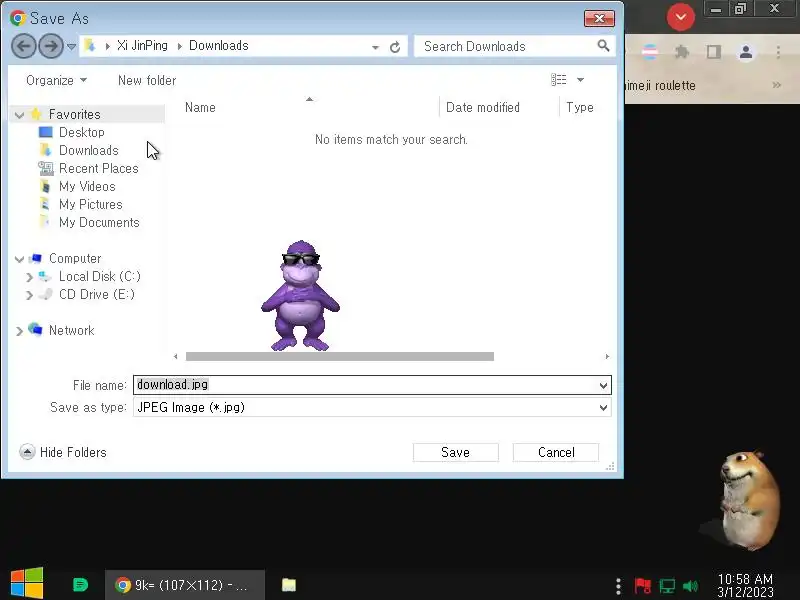This screenshot has width=800, height=600.
Task: Select Network in the navigation pane
Action: (x=71, y=330)
